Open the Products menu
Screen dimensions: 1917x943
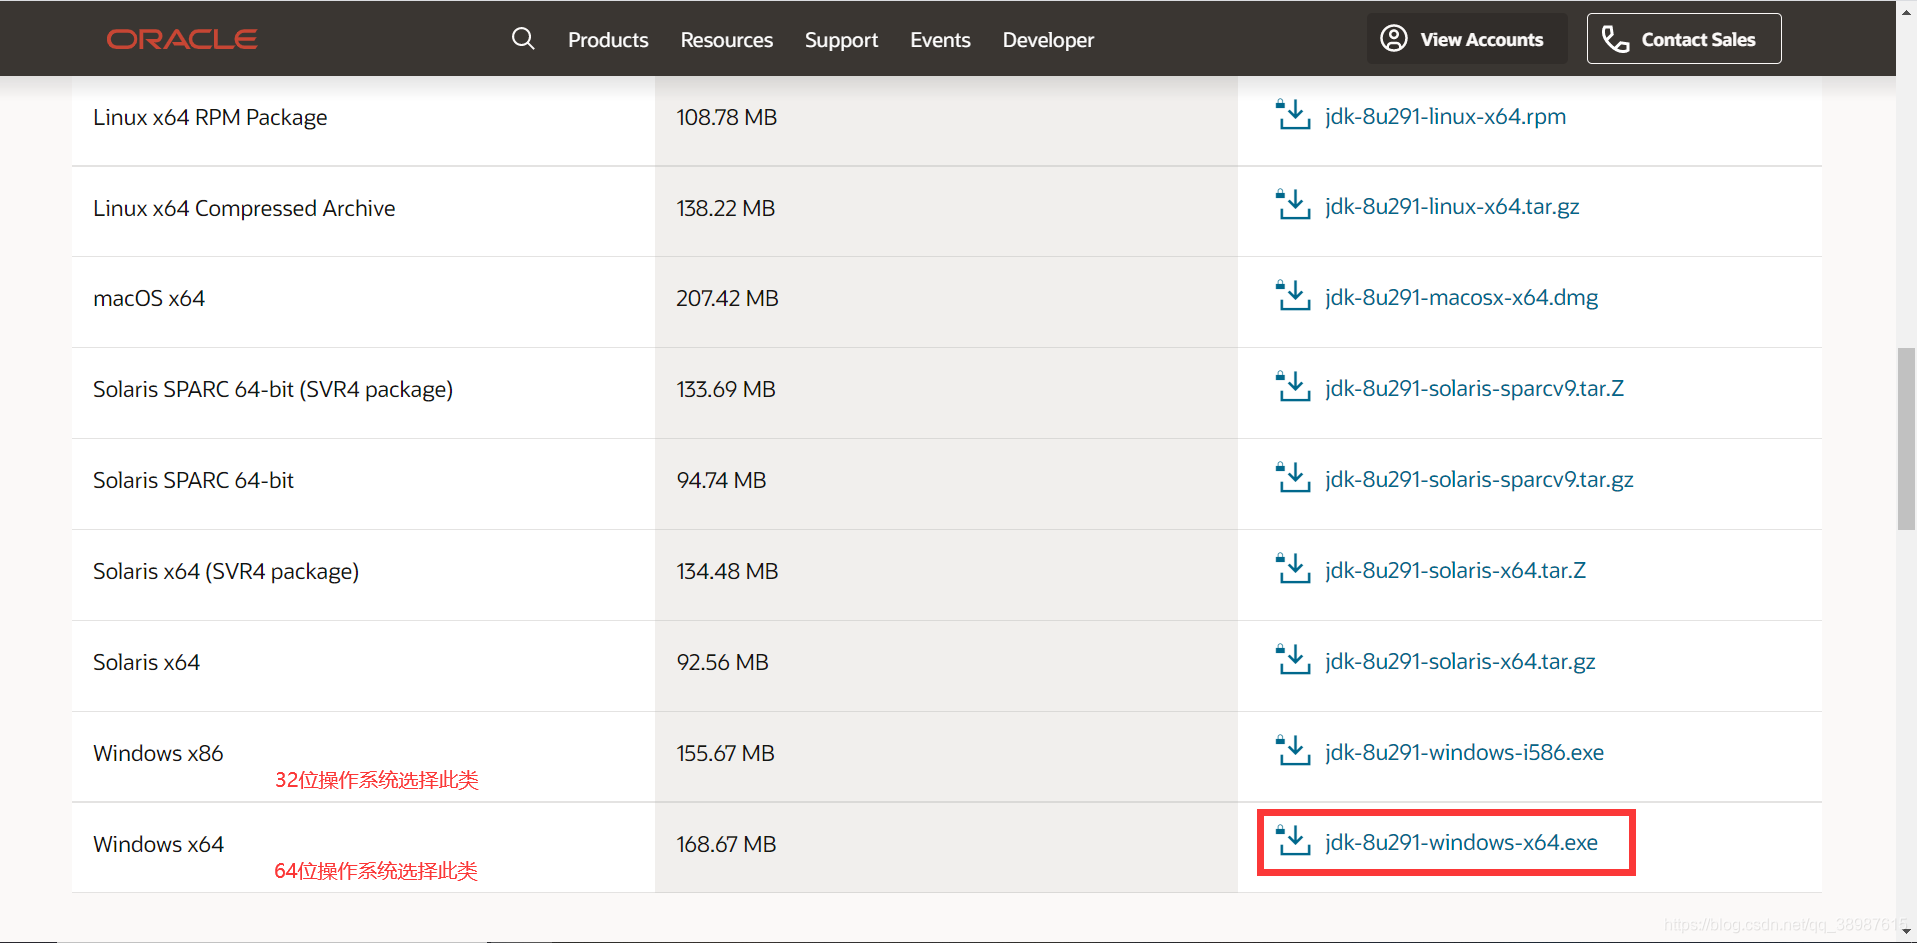608,40
